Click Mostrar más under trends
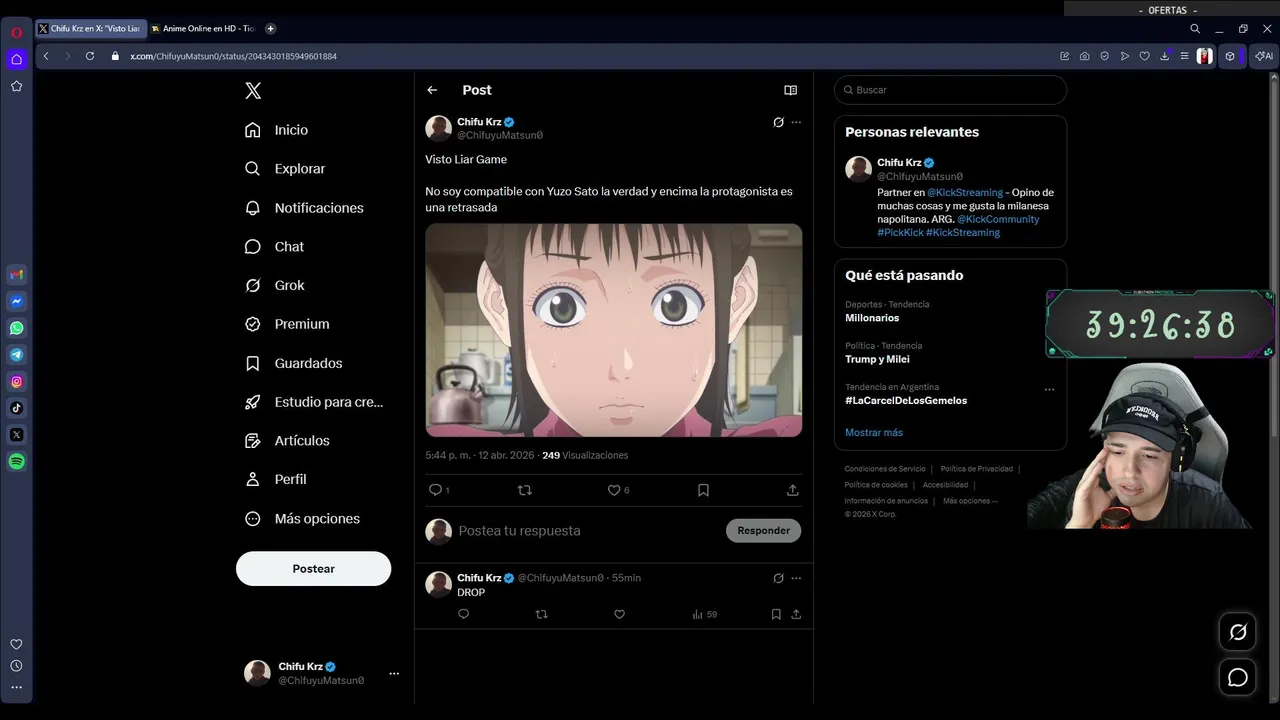 coord(874,432)
